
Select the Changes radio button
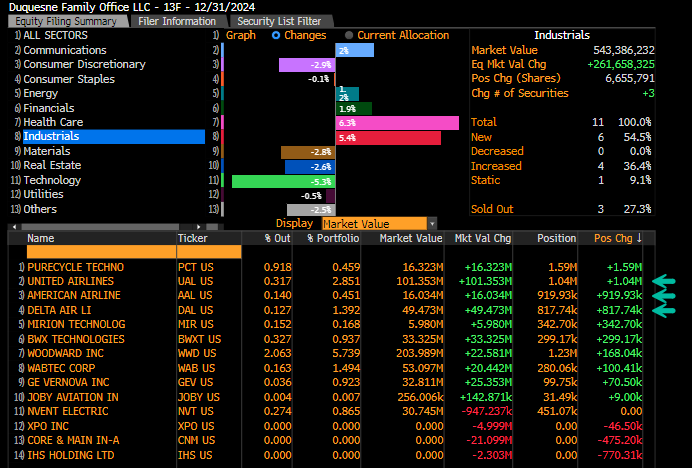pos(277,35)
